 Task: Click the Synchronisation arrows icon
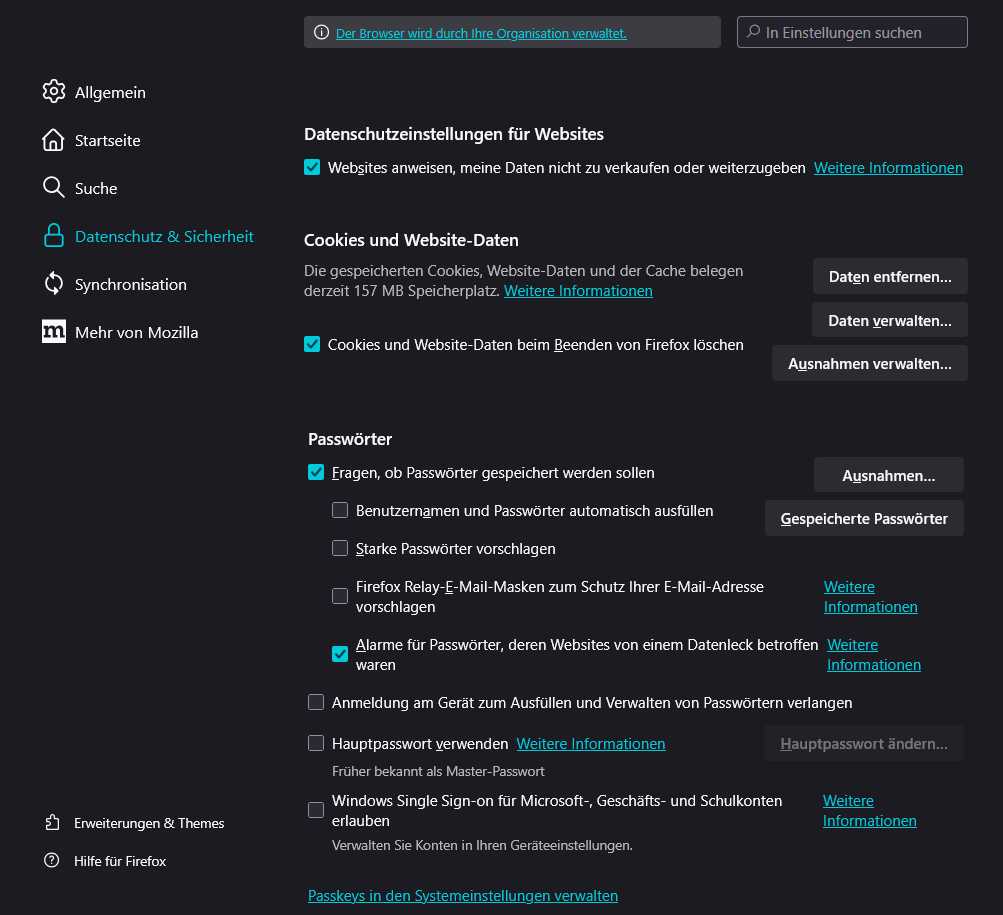[54, 284]
